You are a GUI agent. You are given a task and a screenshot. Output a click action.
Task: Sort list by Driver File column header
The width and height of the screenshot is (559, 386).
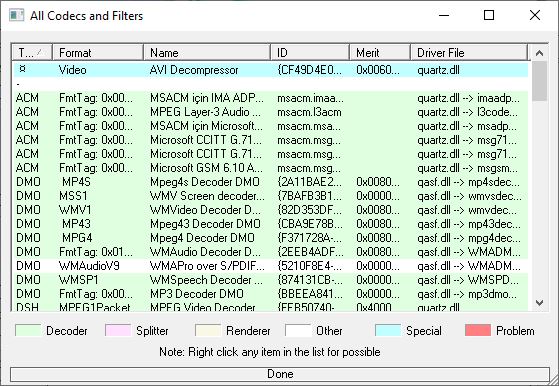469,53
